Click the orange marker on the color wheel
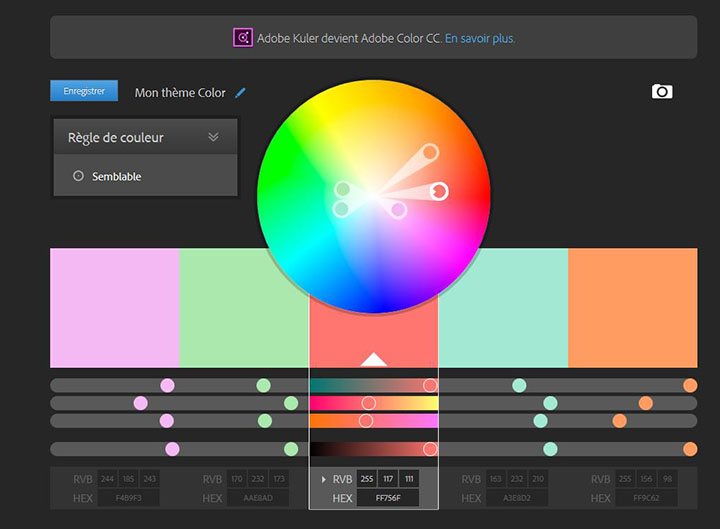The width and height of the screenshot is (720, 529). click(430, 152)
